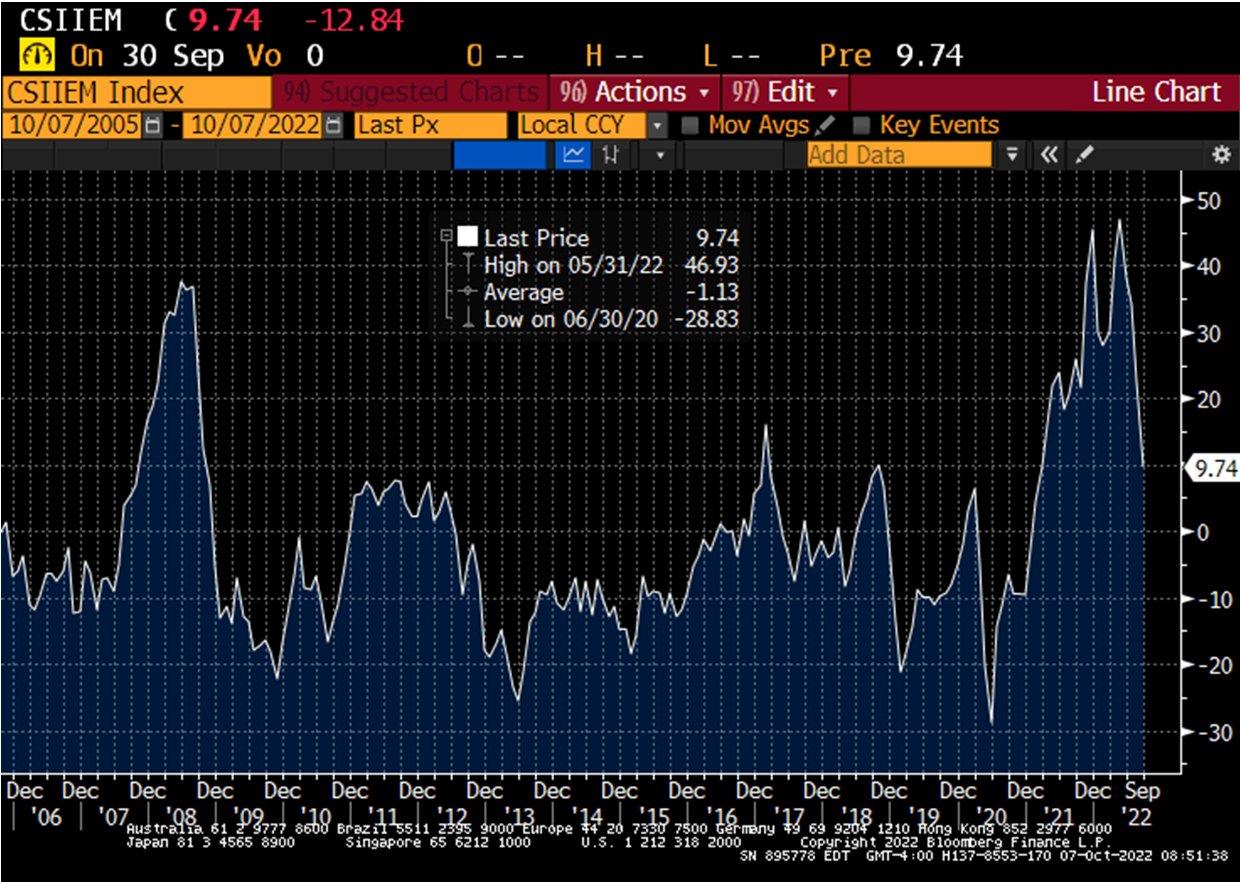
Task: Open the Local CCY dropdown
Action: tap(658, 125)
